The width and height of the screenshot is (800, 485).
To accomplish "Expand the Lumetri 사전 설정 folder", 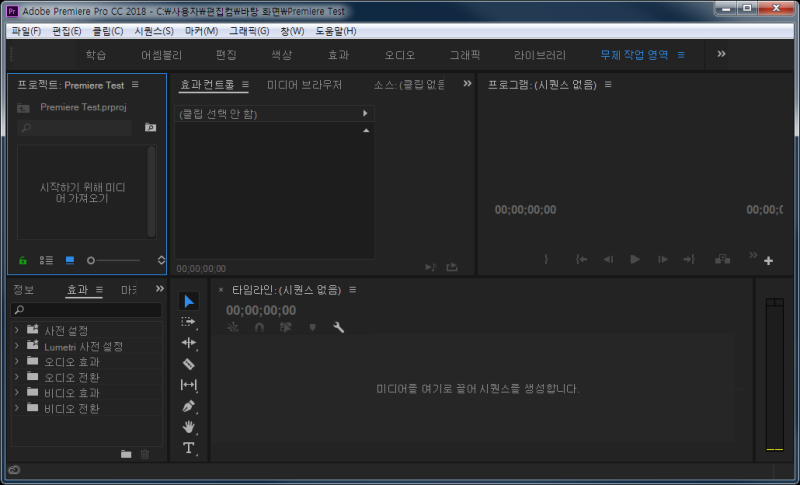I will click(16, 346).
